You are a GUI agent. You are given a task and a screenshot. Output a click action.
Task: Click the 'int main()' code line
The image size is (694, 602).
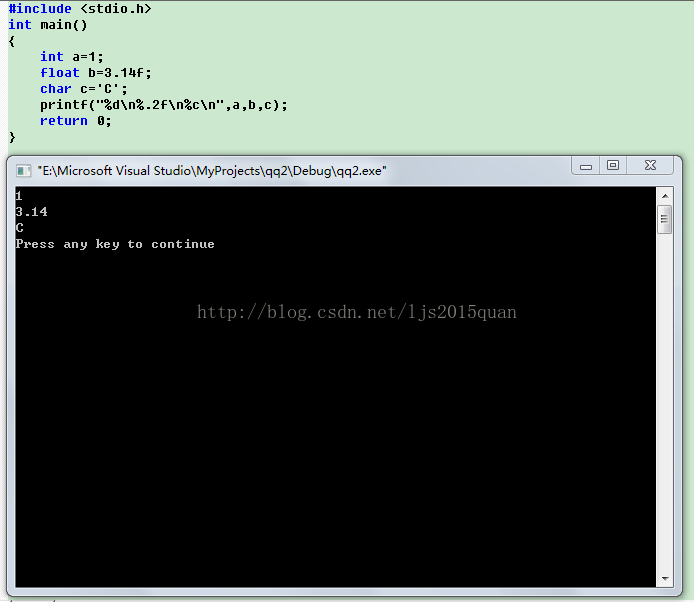point(48,25)
